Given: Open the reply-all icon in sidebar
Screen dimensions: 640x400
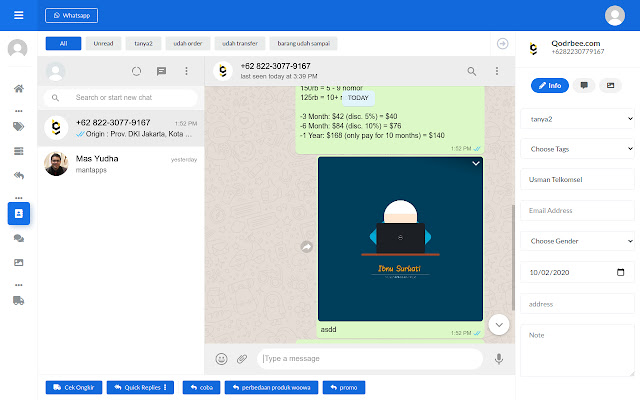Looking at the screenshot, I should pyautogui.click(x=18, y=176).
